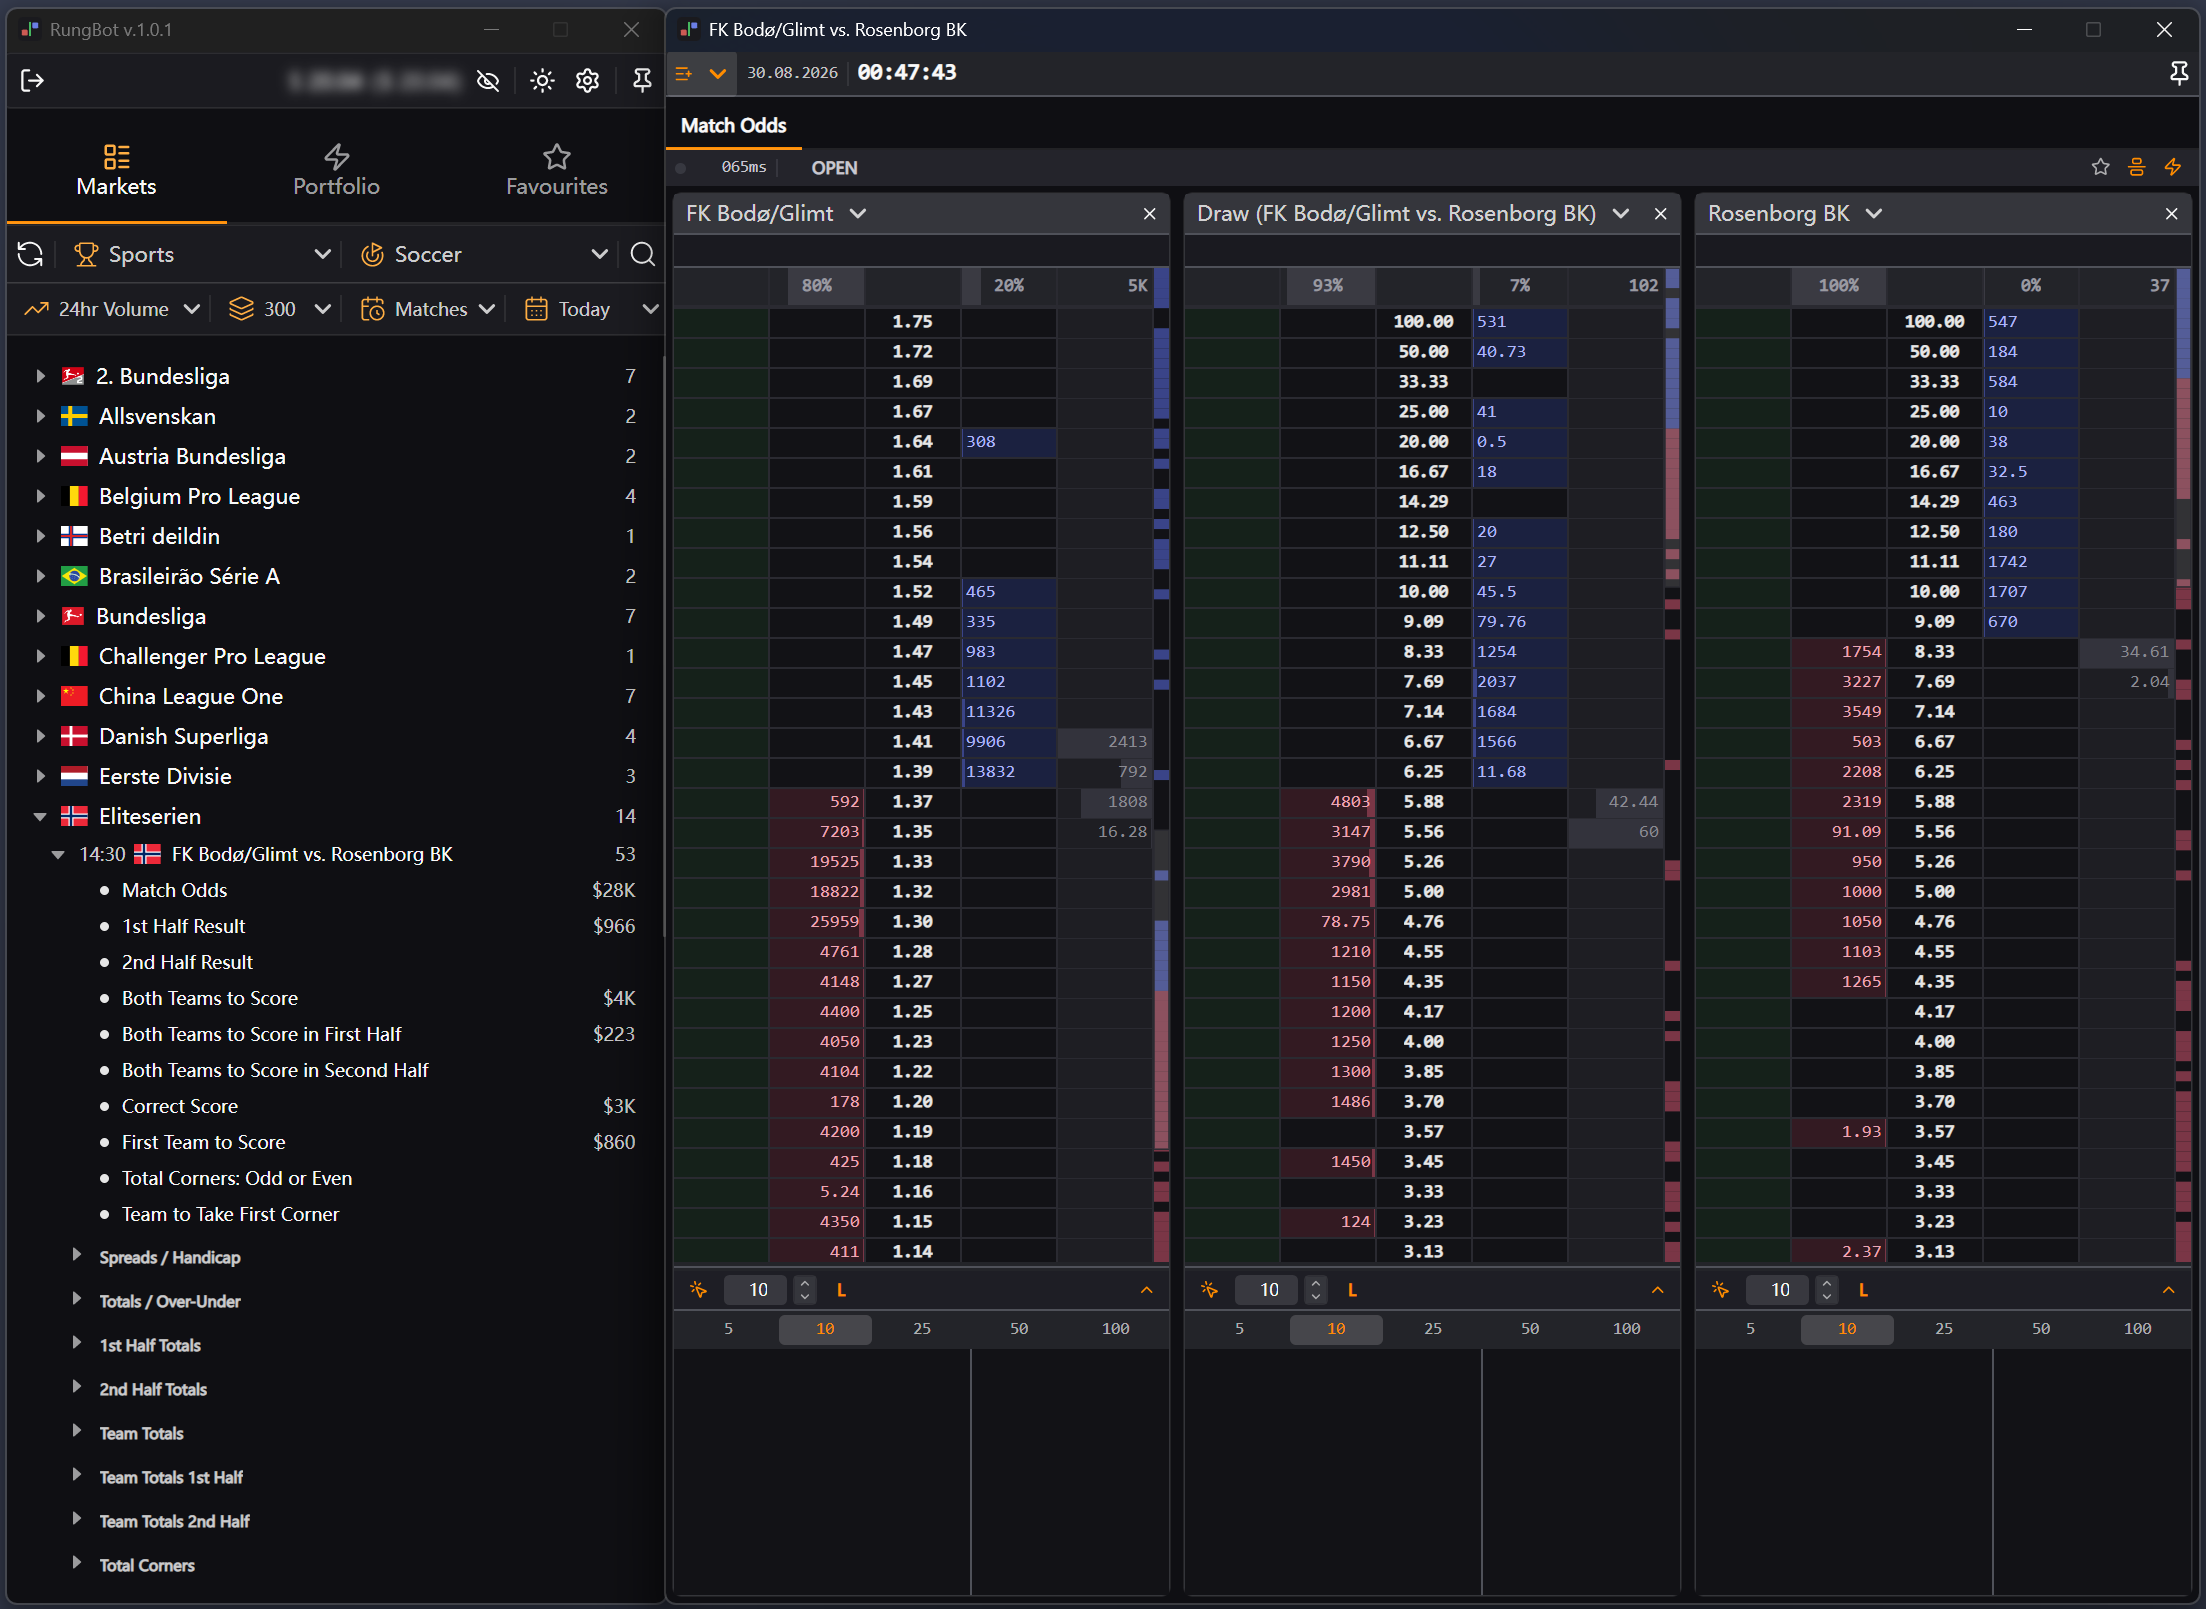Expand the Danish Superliga league
Screen dimensions: 2206x1609
click(40, 736)
